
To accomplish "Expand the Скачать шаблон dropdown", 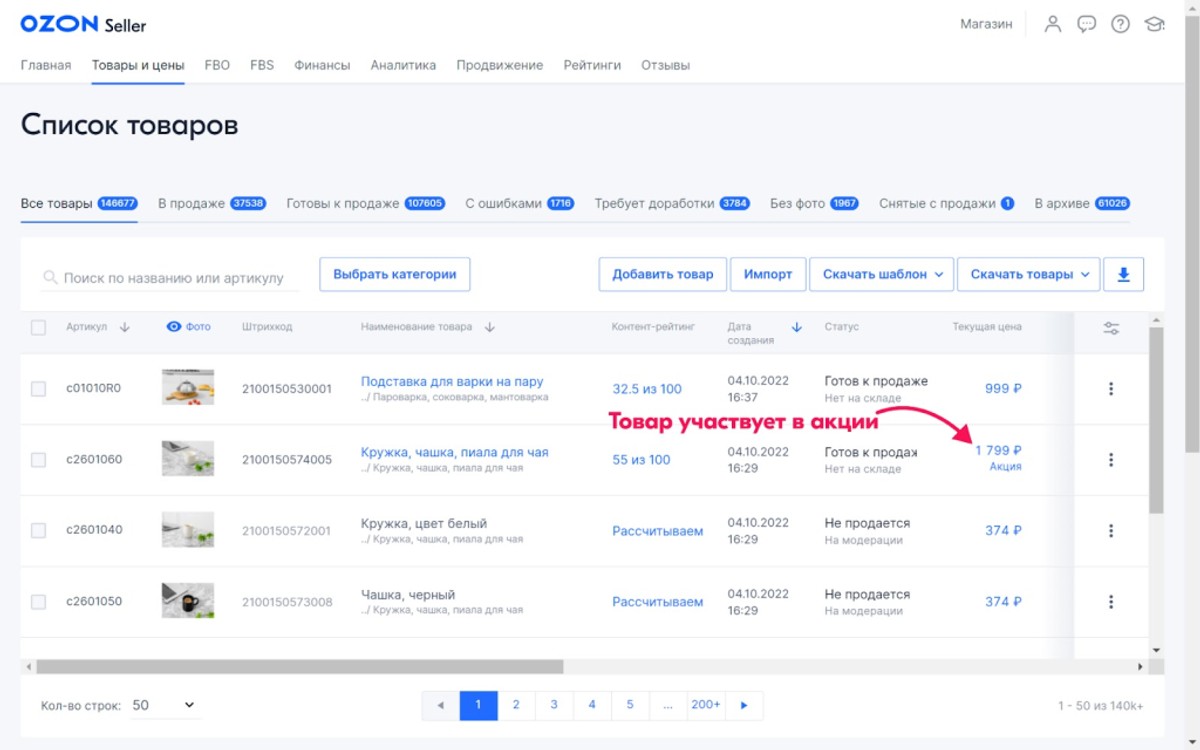I will [881, 274].
